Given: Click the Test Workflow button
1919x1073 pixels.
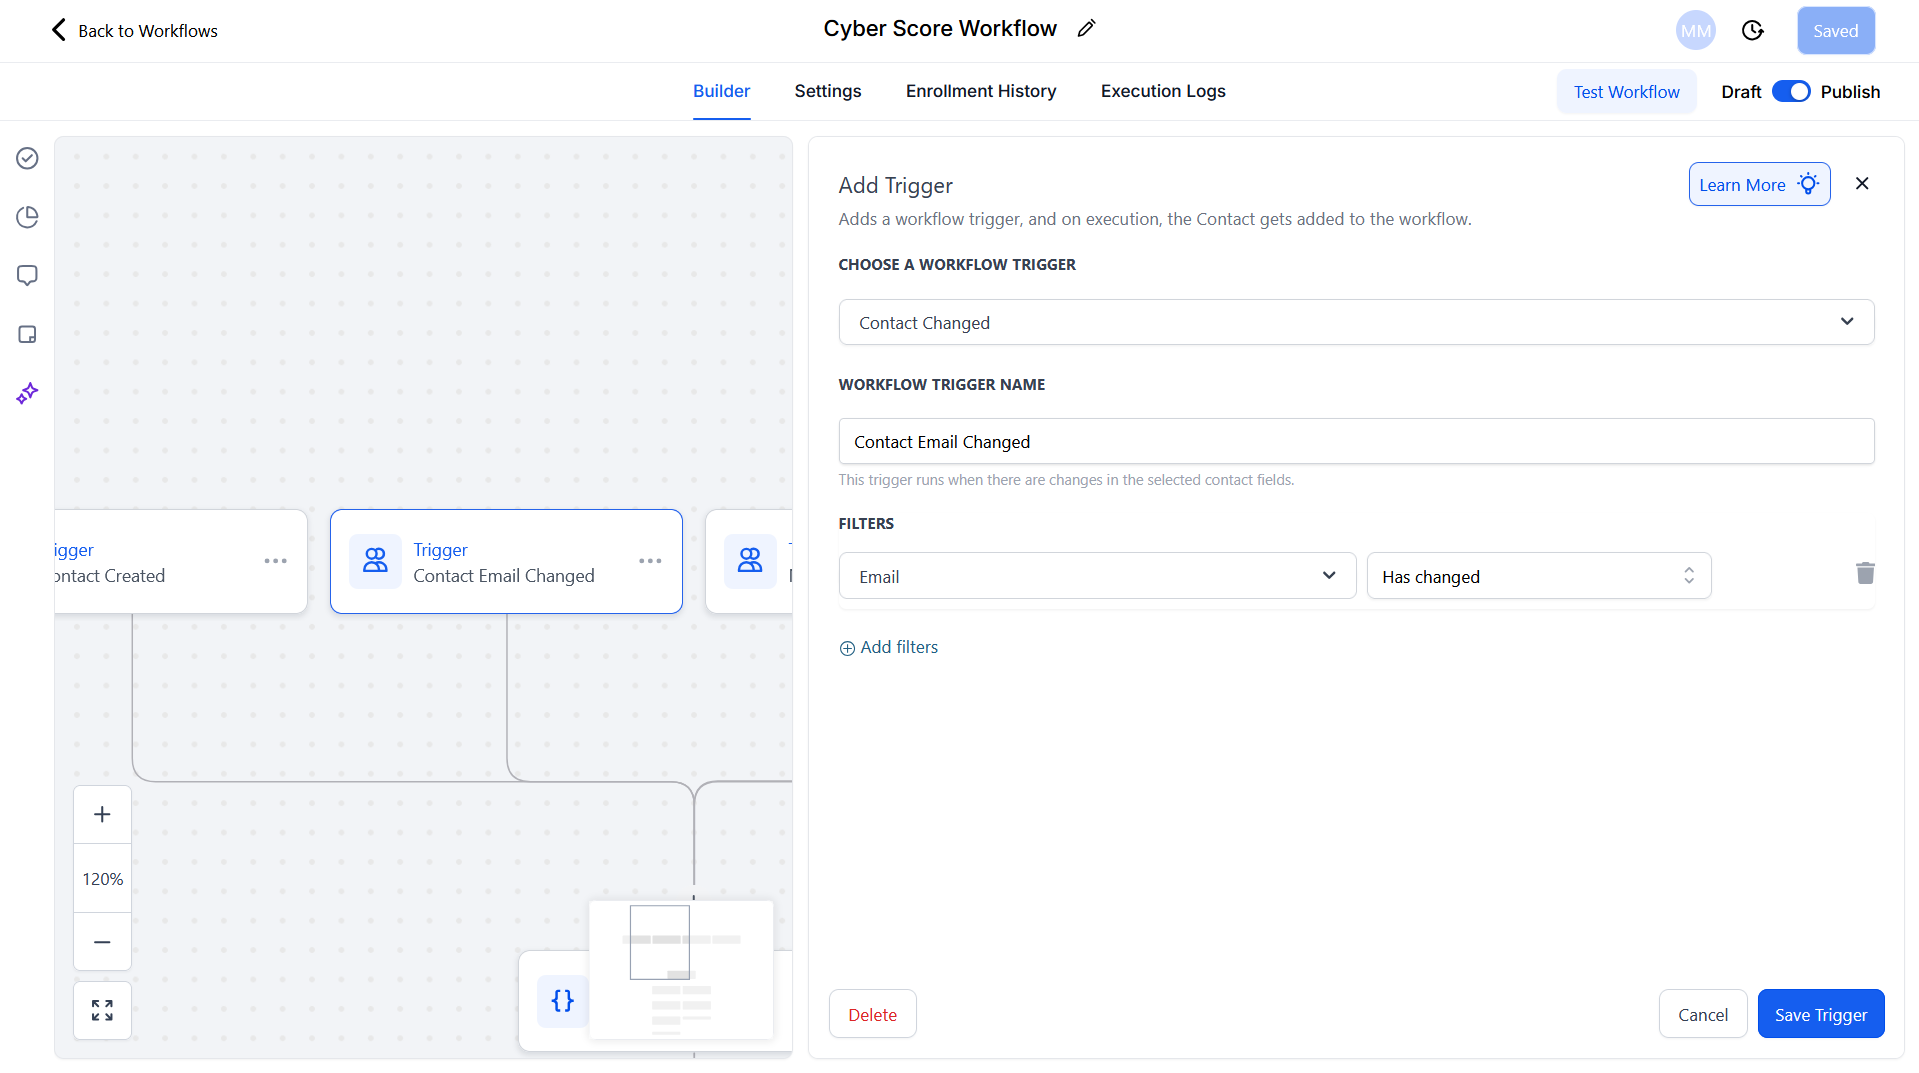Looking at the screenshot, I should [1626, 92].
